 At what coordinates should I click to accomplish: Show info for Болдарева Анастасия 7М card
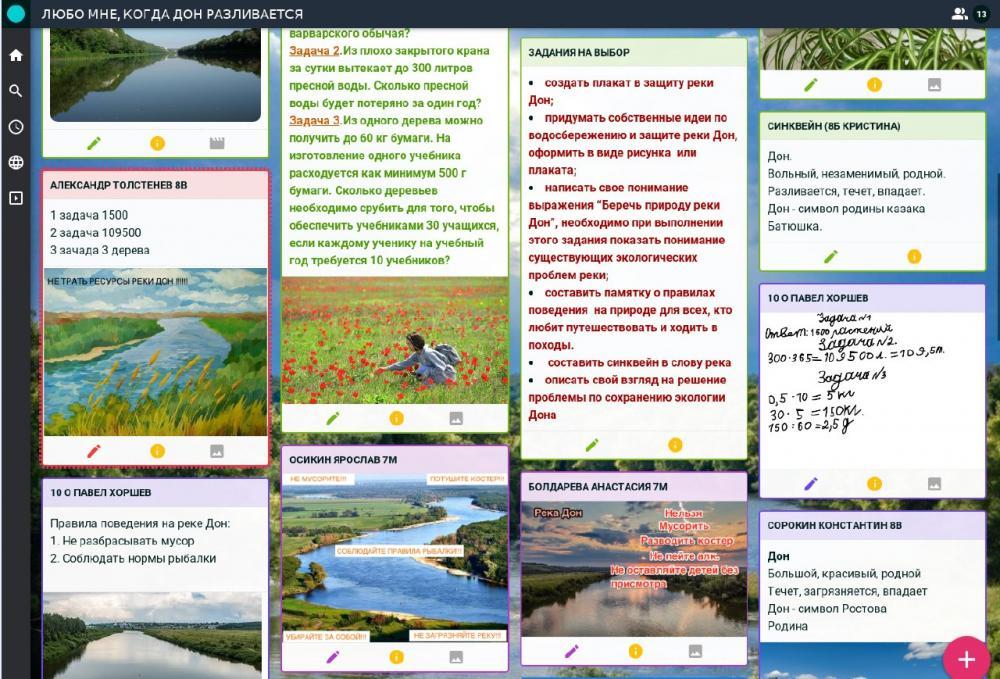(x=636, y=651)
